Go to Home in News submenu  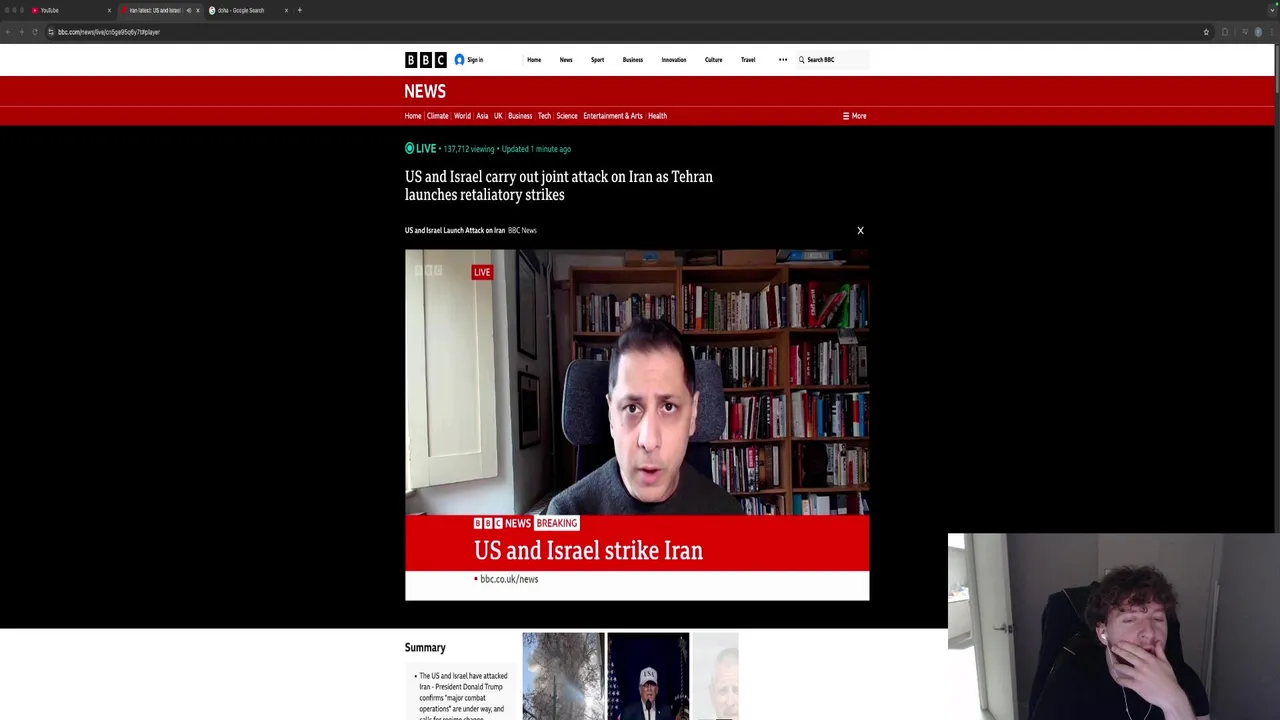tap(413, 116)
